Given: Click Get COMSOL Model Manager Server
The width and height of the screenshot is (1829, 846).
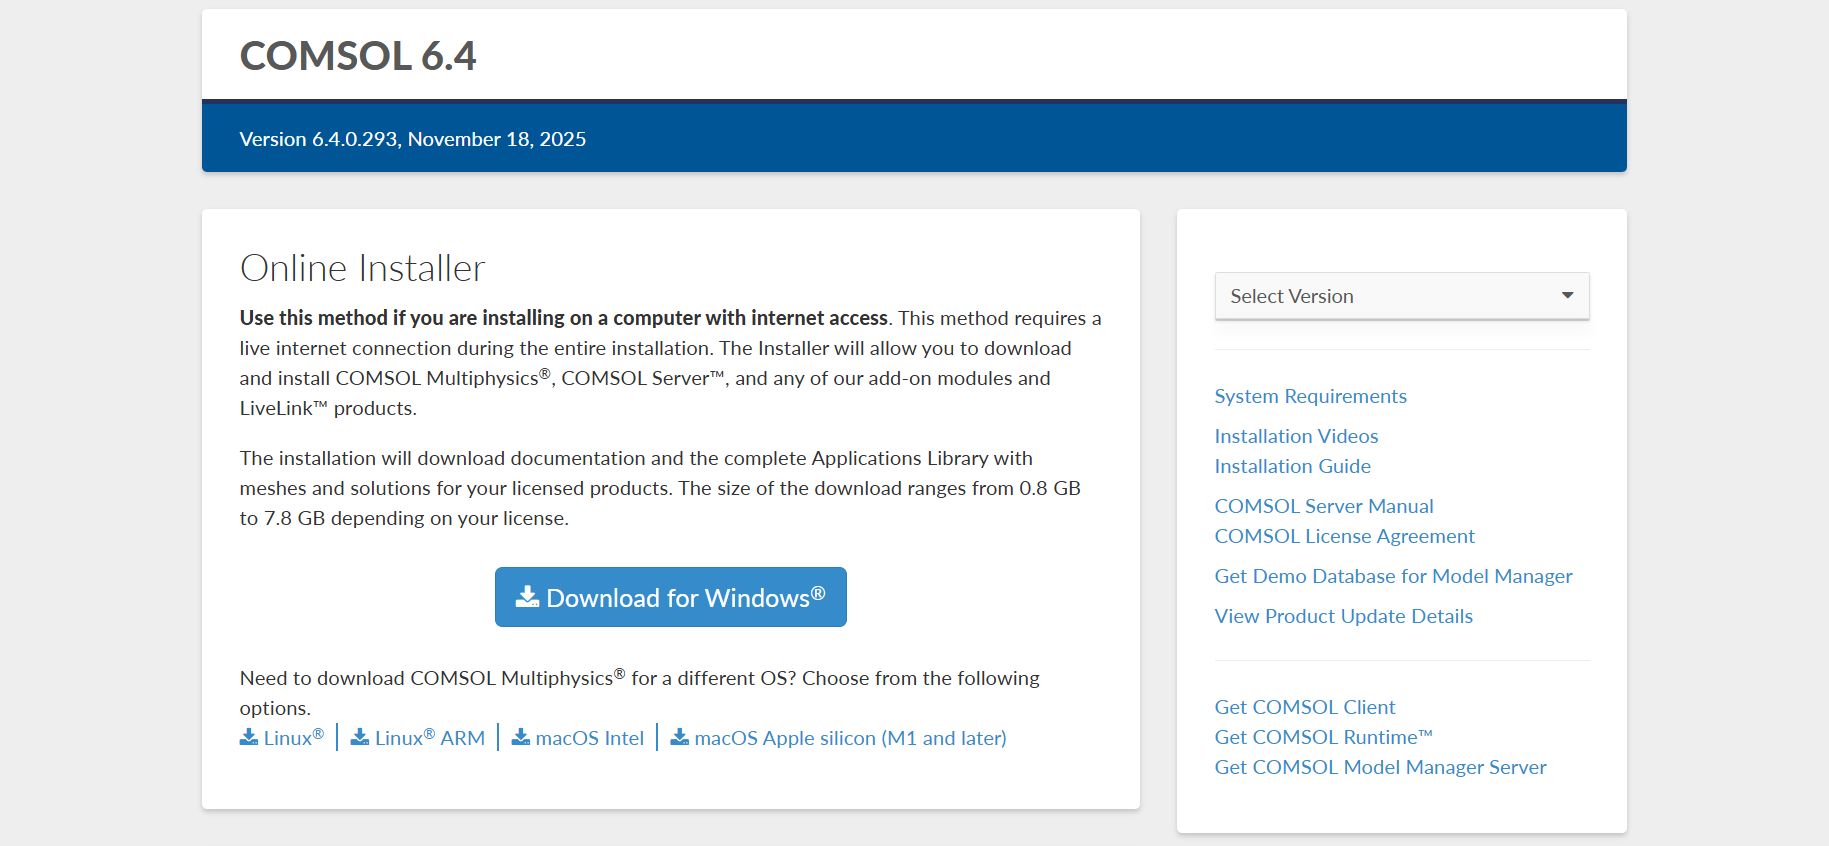Looking at the screenshot, I should pos(1380,767).
